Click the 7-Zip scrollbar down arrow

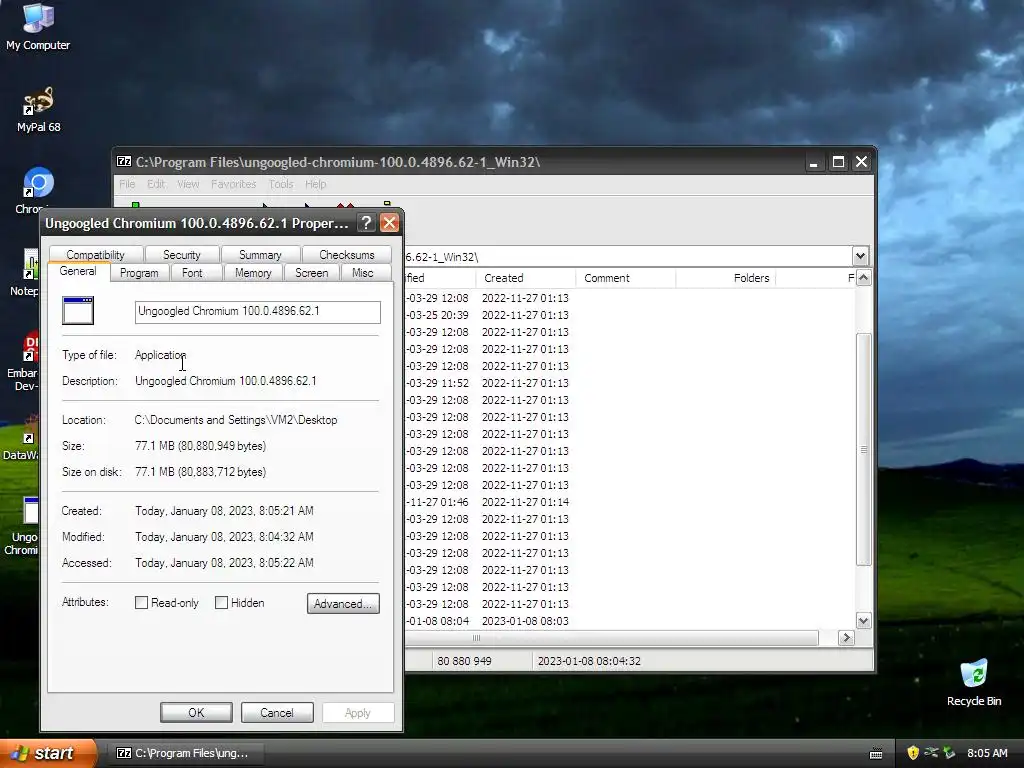(x=863, y=621)
